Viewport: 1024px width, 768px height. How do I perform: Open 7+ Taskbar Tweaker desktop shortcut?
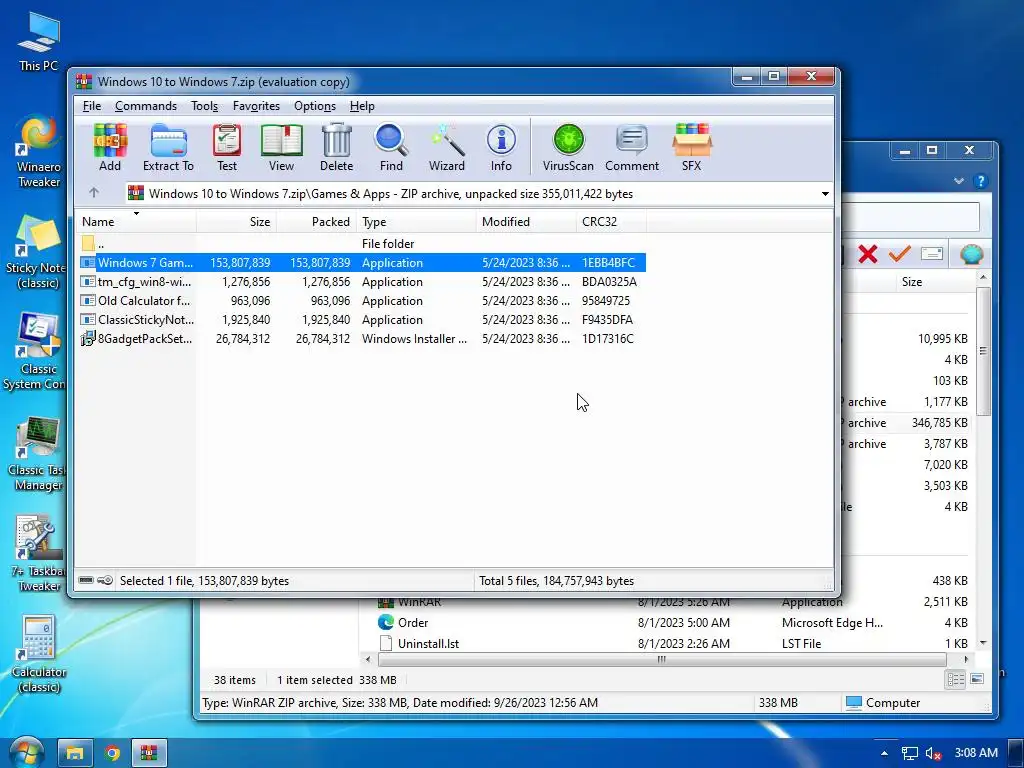38,554
